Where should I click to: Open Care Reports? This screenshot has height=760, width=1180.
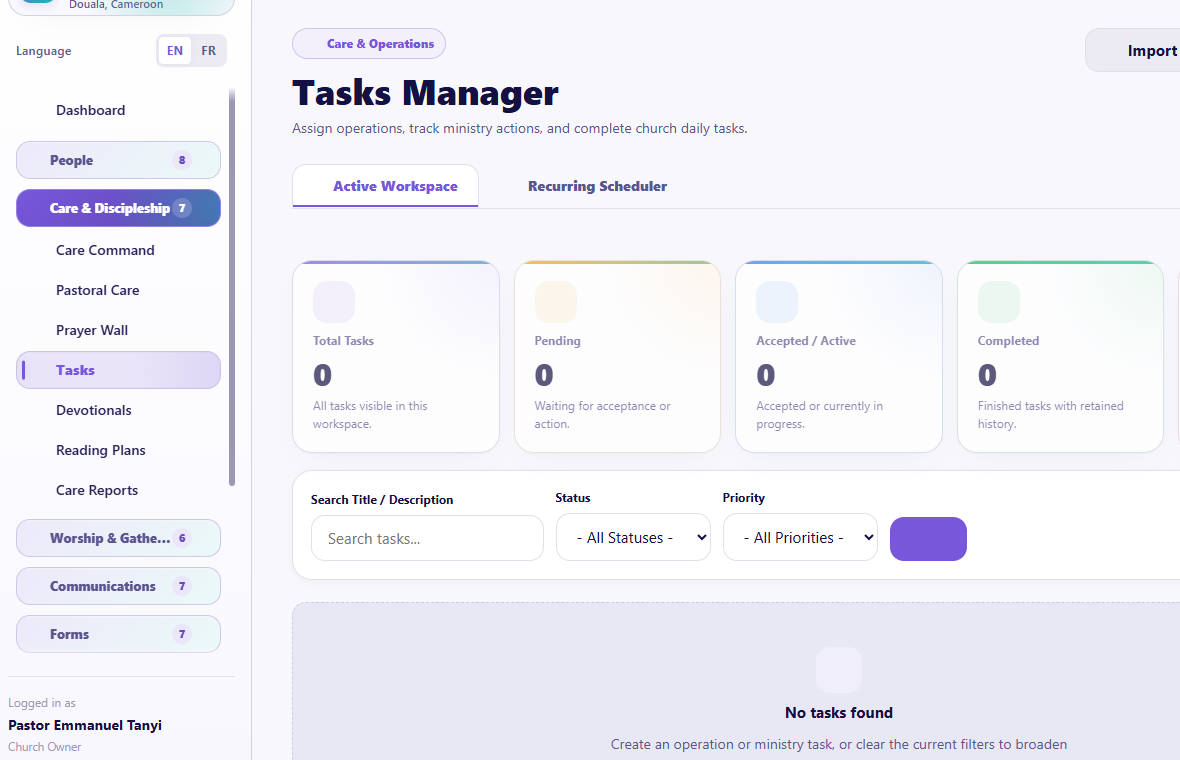click(118, 490)
